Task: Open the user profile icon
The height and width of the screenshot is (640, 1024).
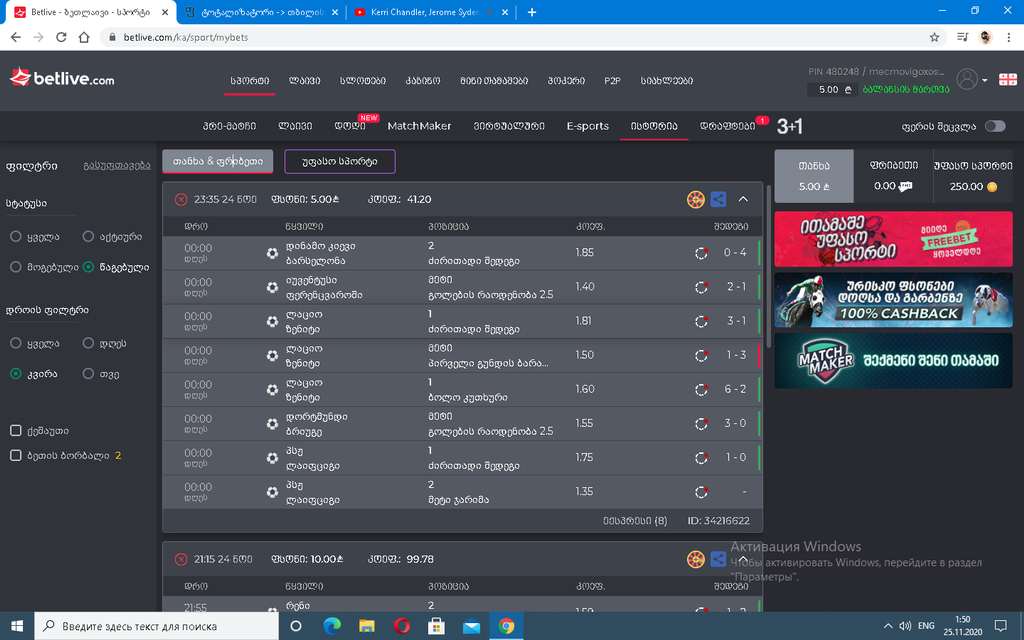Action: click(x=968, y=78)
